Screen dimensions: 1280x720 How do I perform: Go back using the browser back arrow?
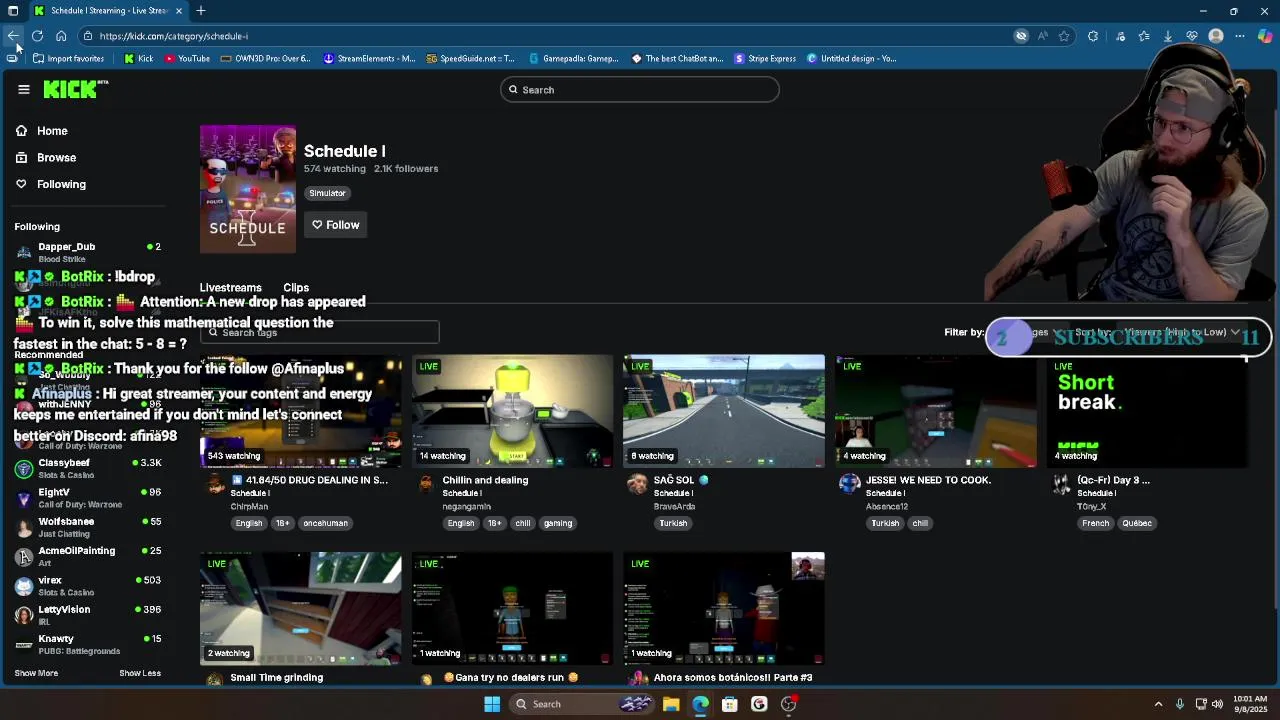[13, 36]
